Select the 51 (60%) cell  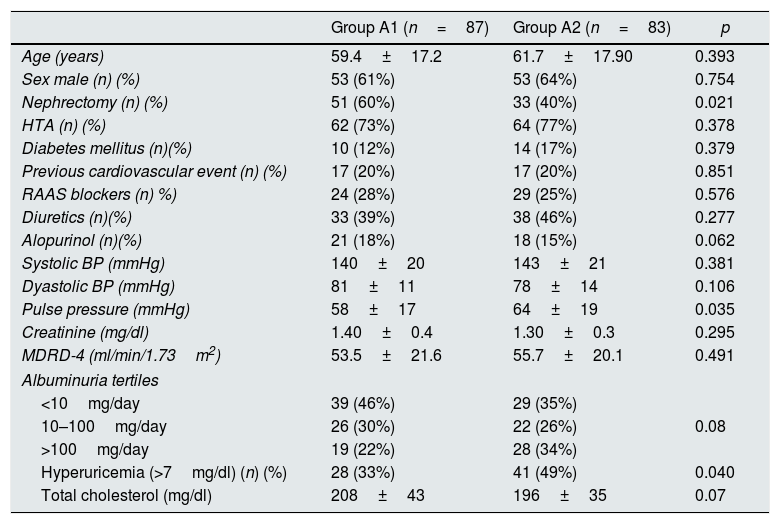[x=362, y=102]
